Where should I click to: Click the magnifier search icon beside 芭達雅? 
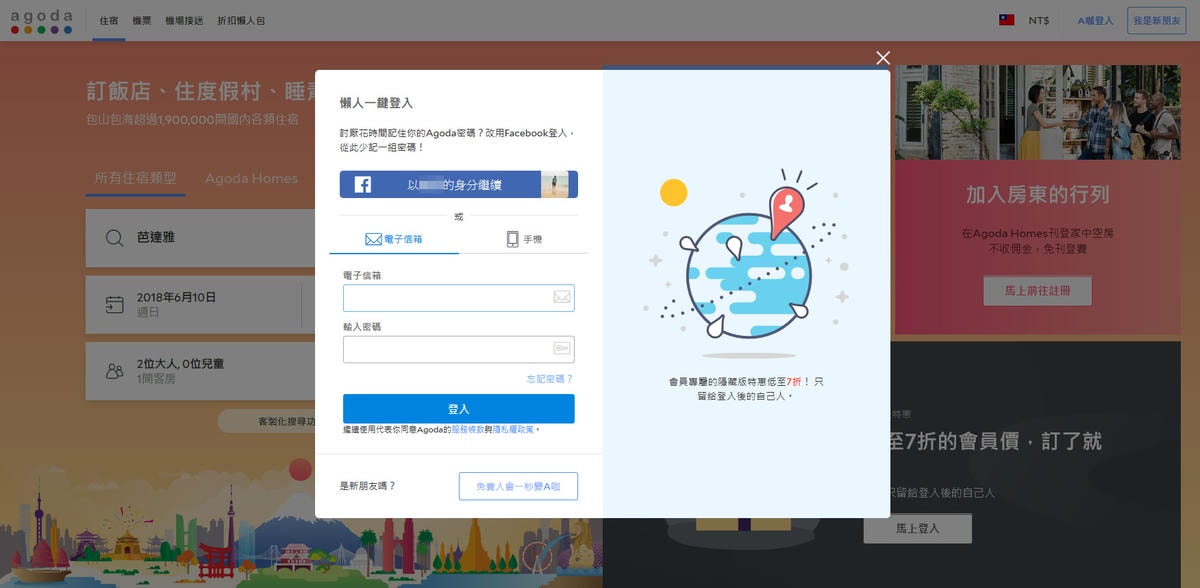[x=115, y=237]
